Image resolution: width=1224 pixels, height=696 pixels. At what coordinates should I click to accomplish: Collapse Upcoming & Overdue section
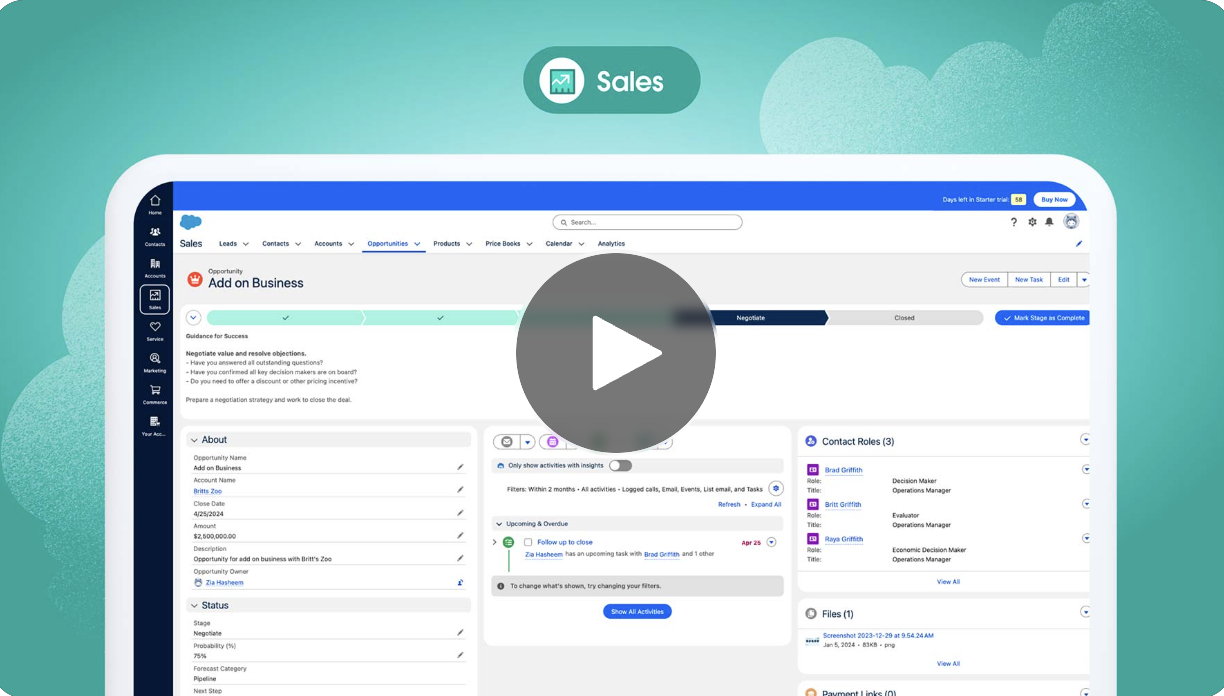[499, 524]
